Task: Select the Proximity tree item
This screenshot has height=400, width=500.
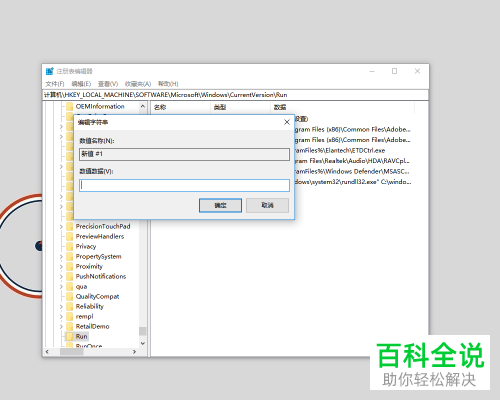Action: tap(89, 266)
